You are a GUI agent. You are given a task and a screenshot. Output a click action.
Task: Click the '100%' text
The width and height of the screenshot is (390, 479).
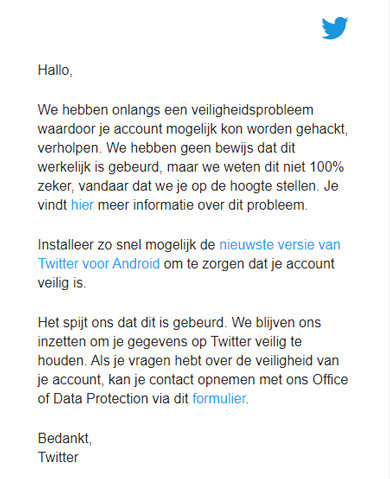coord(327,167)
